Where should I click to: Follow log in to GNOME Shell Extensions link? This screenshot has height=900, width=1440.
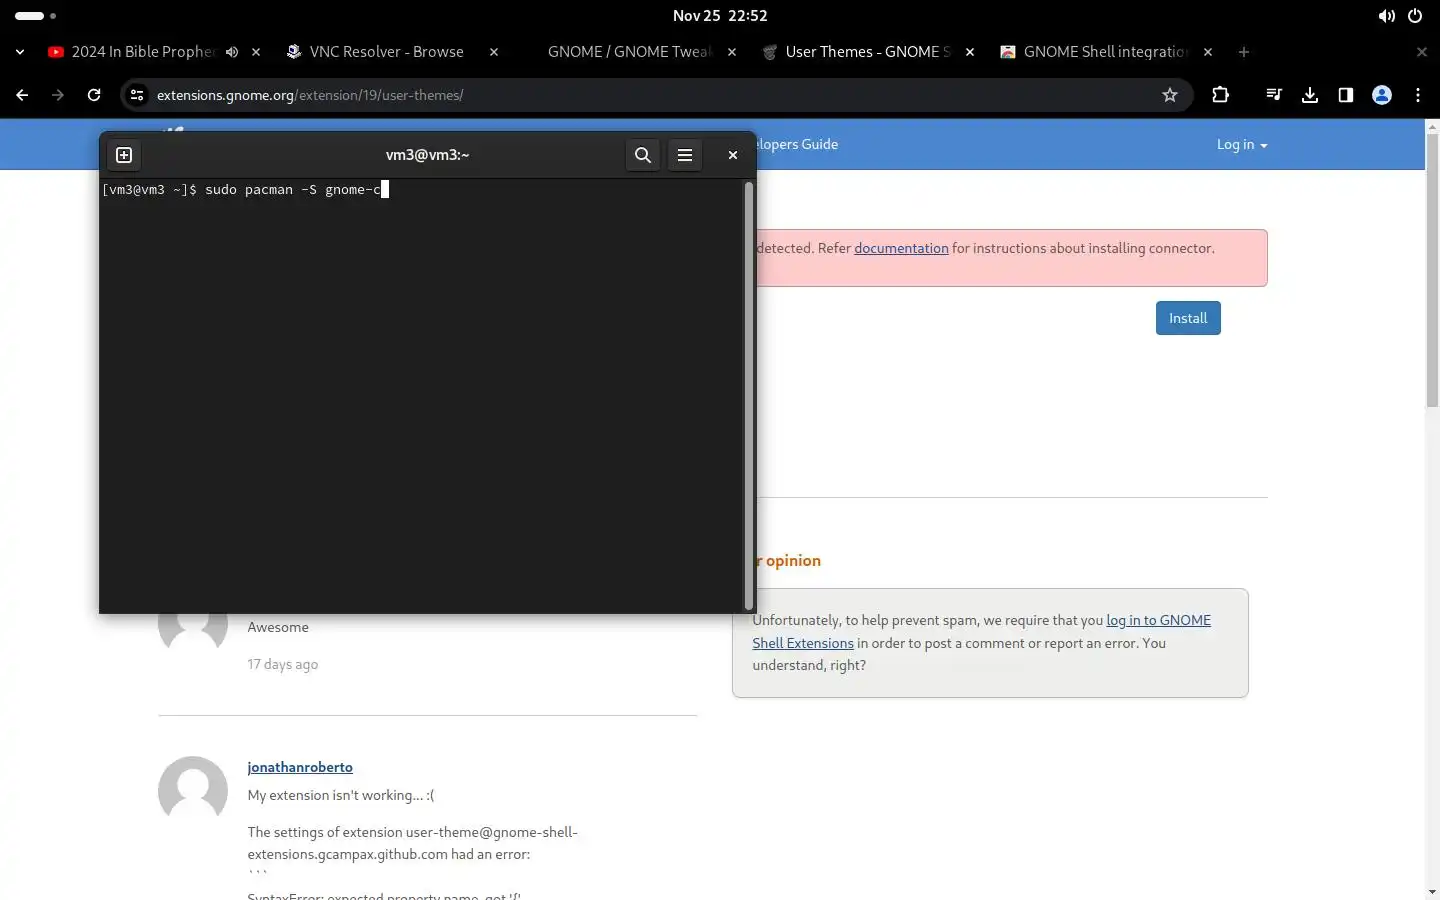tap(1158, 620)
